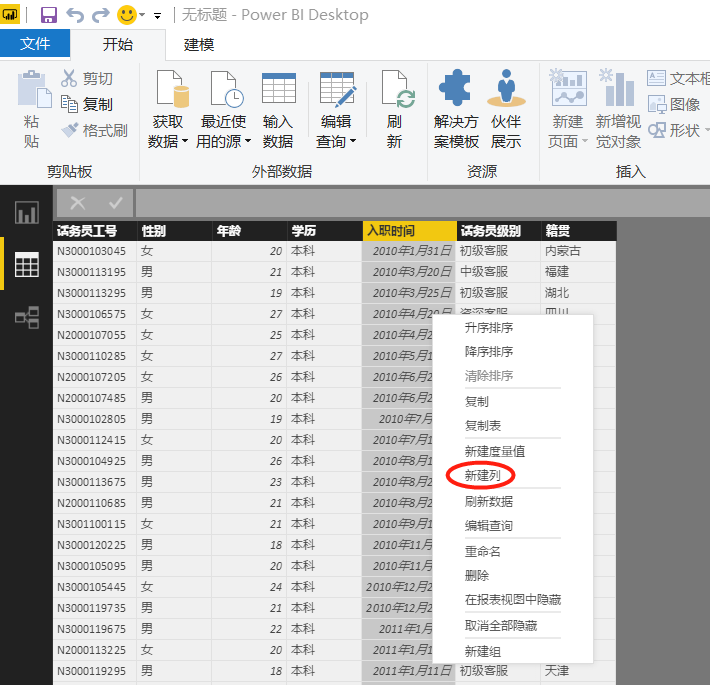Screen dimensions: 710x685
Task: Open the smiley feedback dropdown arrow
Action: [x=142, y=15]
